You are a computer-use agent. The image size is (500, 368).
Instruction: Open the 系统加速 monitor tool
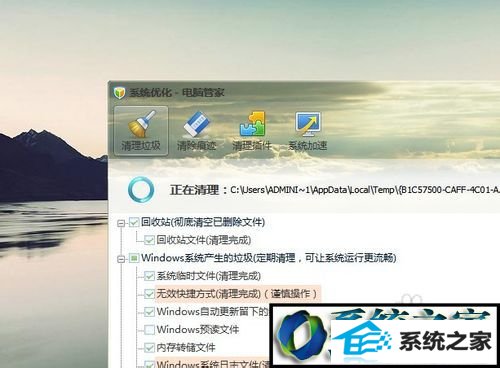(307, 131)
